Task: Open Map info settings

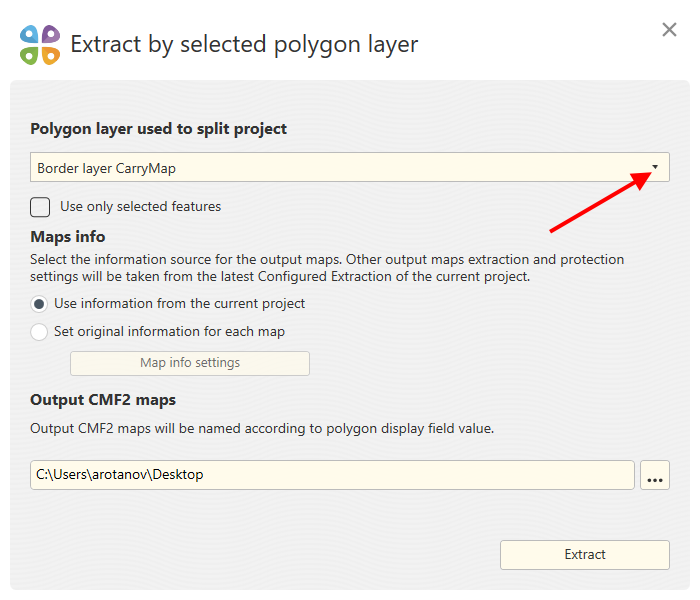Action: (190, 363)
